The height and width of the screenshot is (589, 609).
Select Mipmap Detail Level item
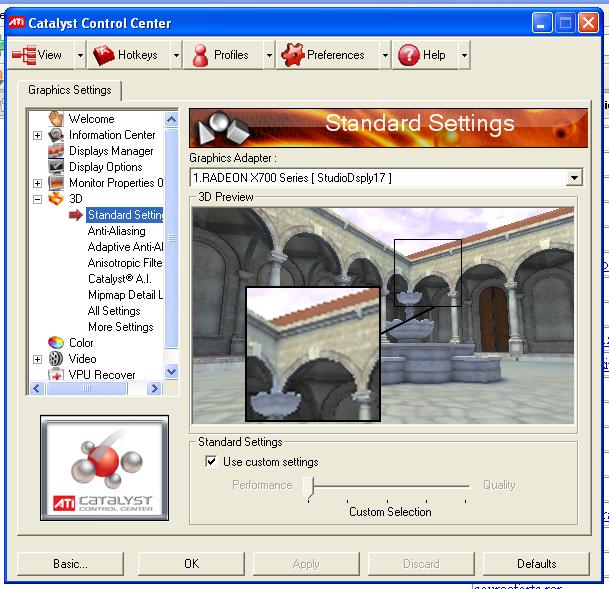coord(125,295)
